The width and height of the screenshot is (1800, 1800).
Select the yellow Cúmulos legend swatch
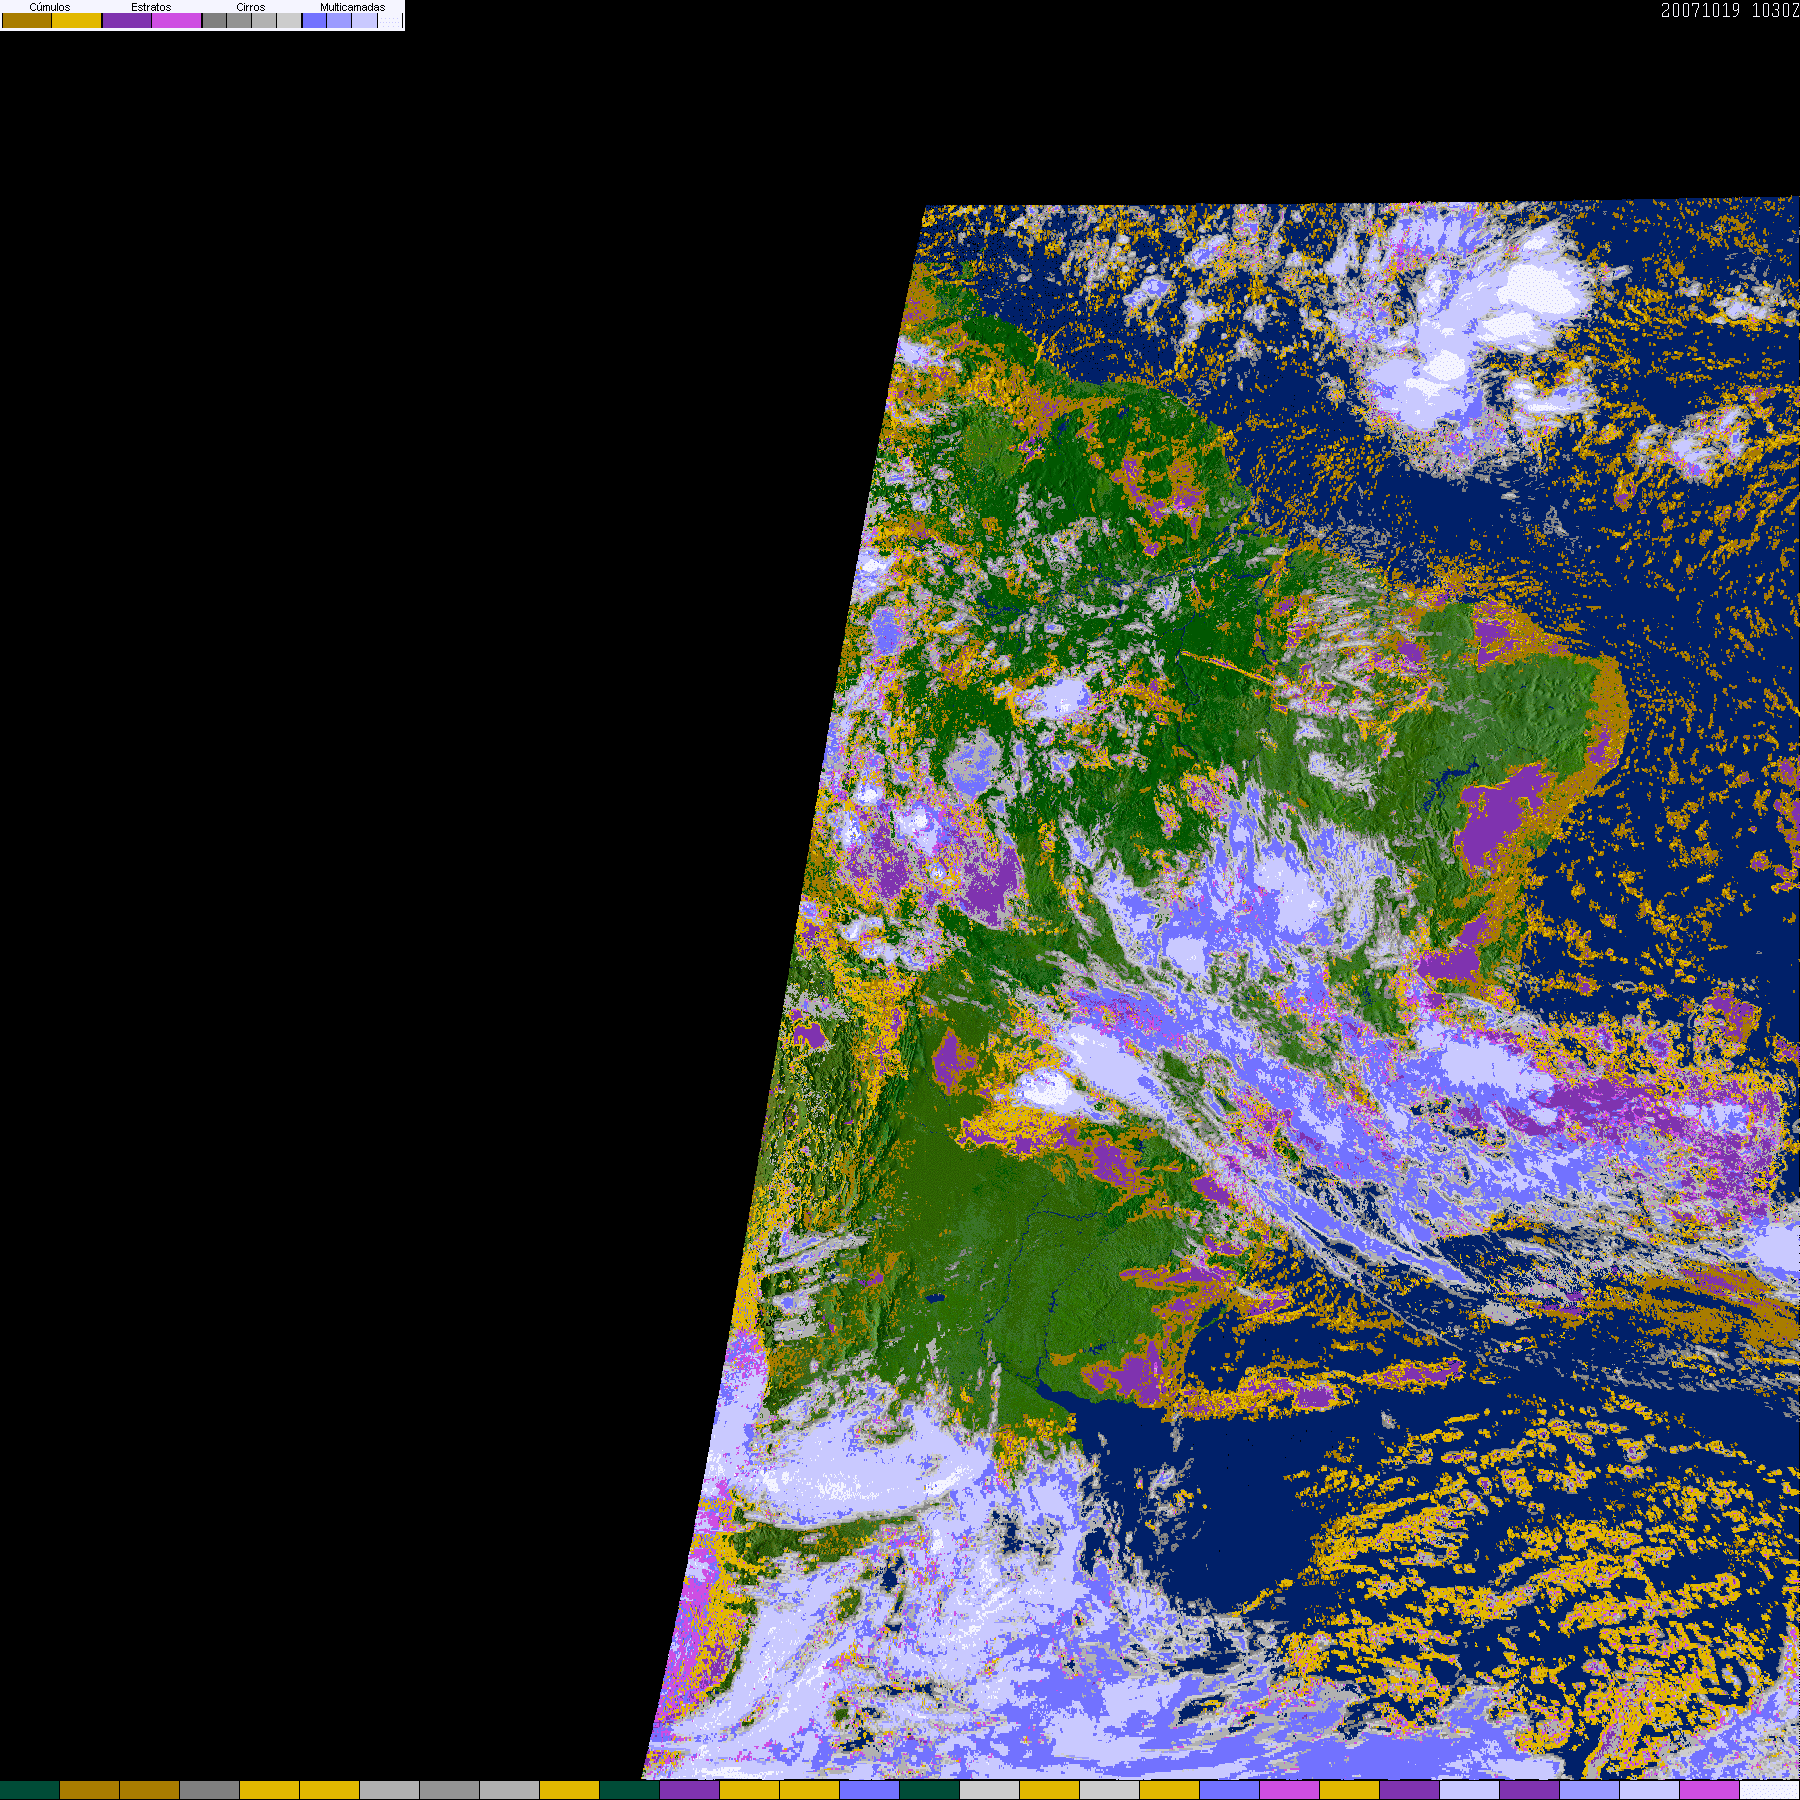[x=76, y=20]
